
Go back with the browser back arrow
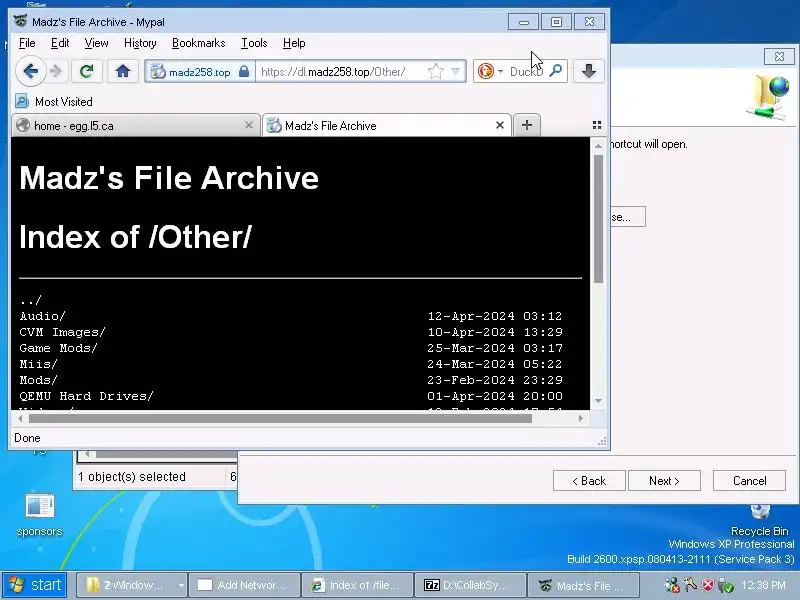click(31, 71)
